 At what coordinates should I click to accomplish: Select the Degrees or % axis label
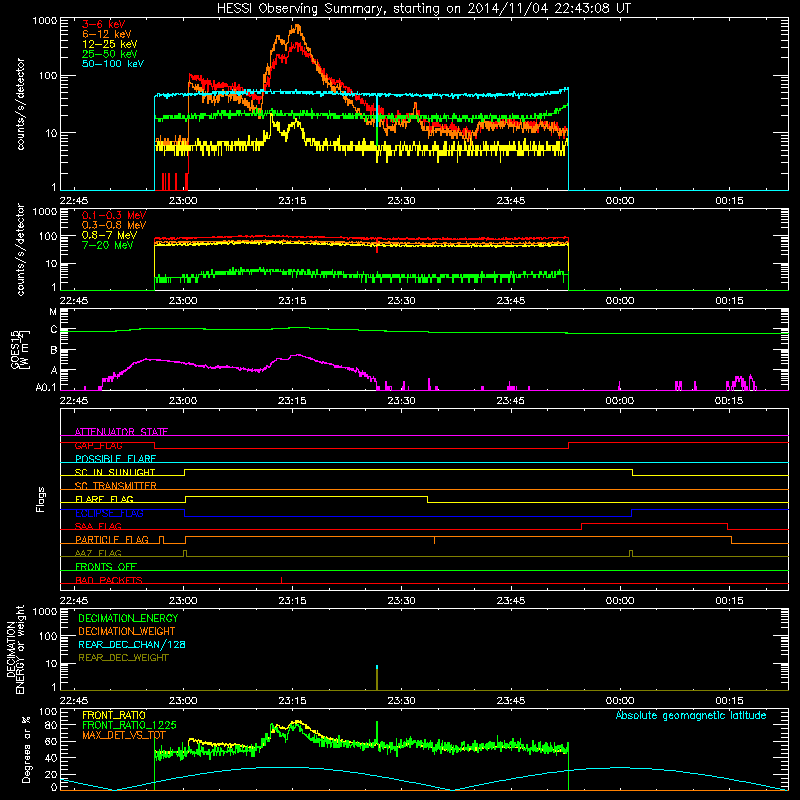(26, 749)
